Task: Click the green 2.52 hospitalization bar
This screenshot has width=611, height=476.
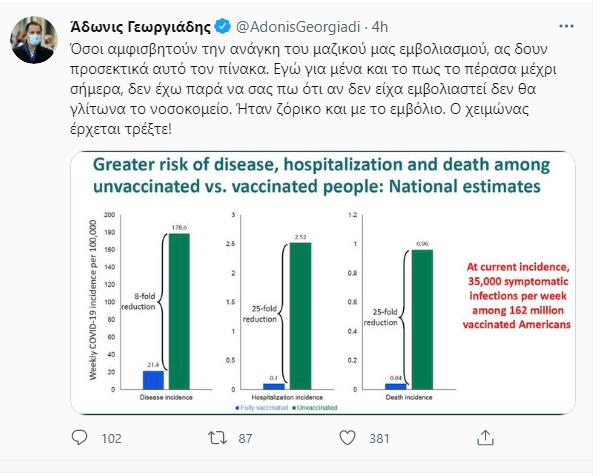Action: 300,316
